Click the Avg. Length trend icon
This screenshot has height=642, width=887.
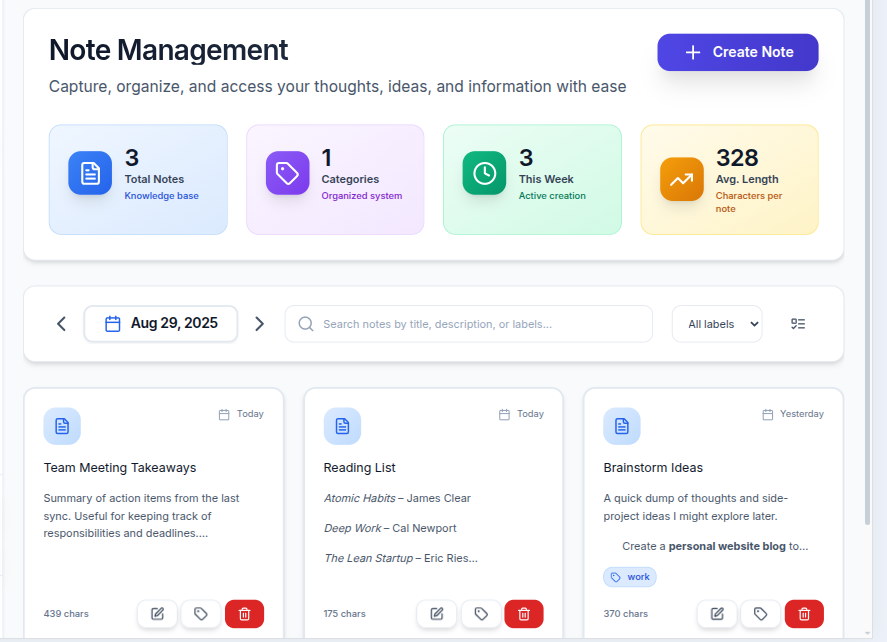[x=681, y=180]
